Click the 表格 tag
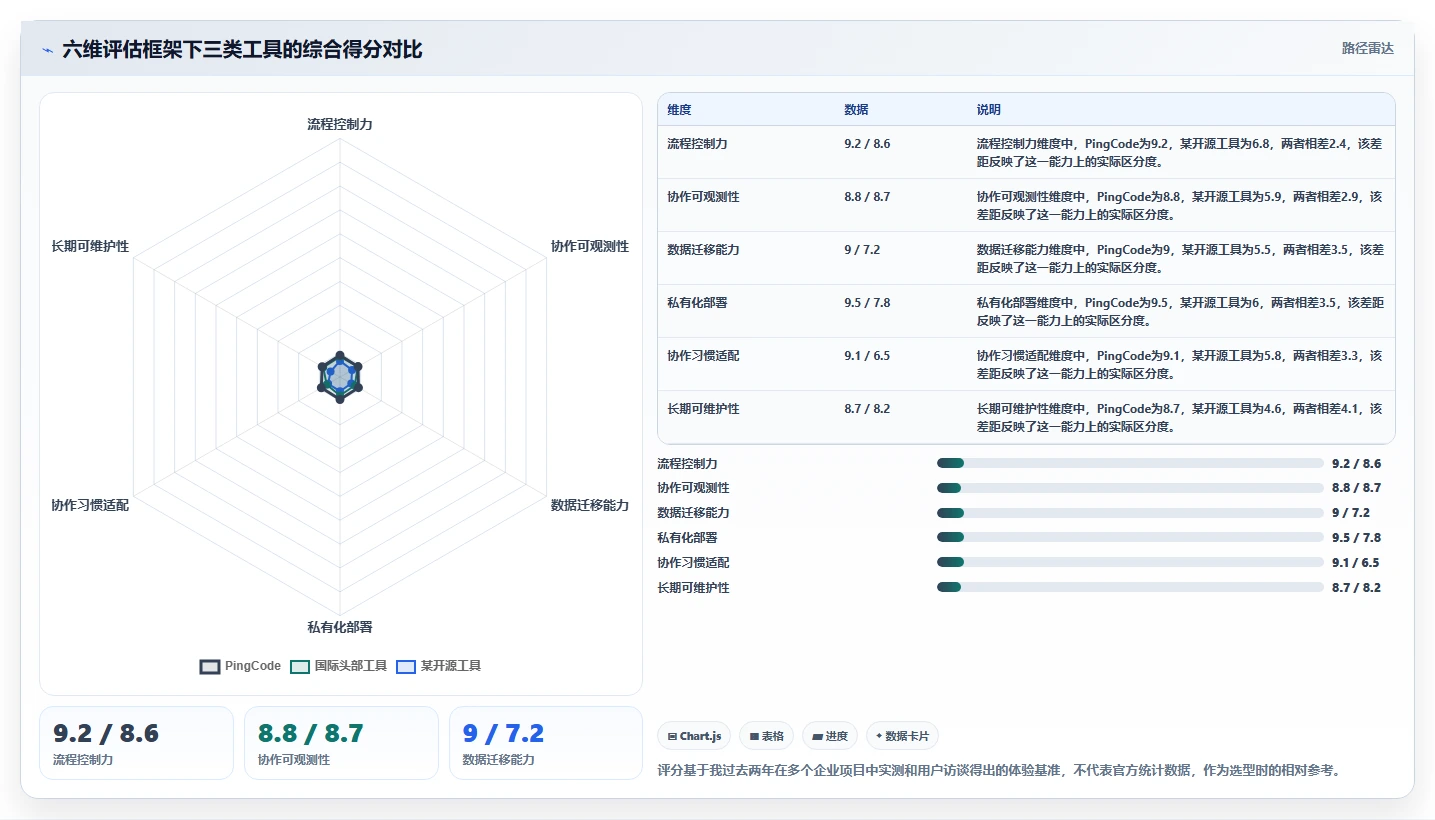1435x820 pixels. pyautogui.click(x=767, y=736)
